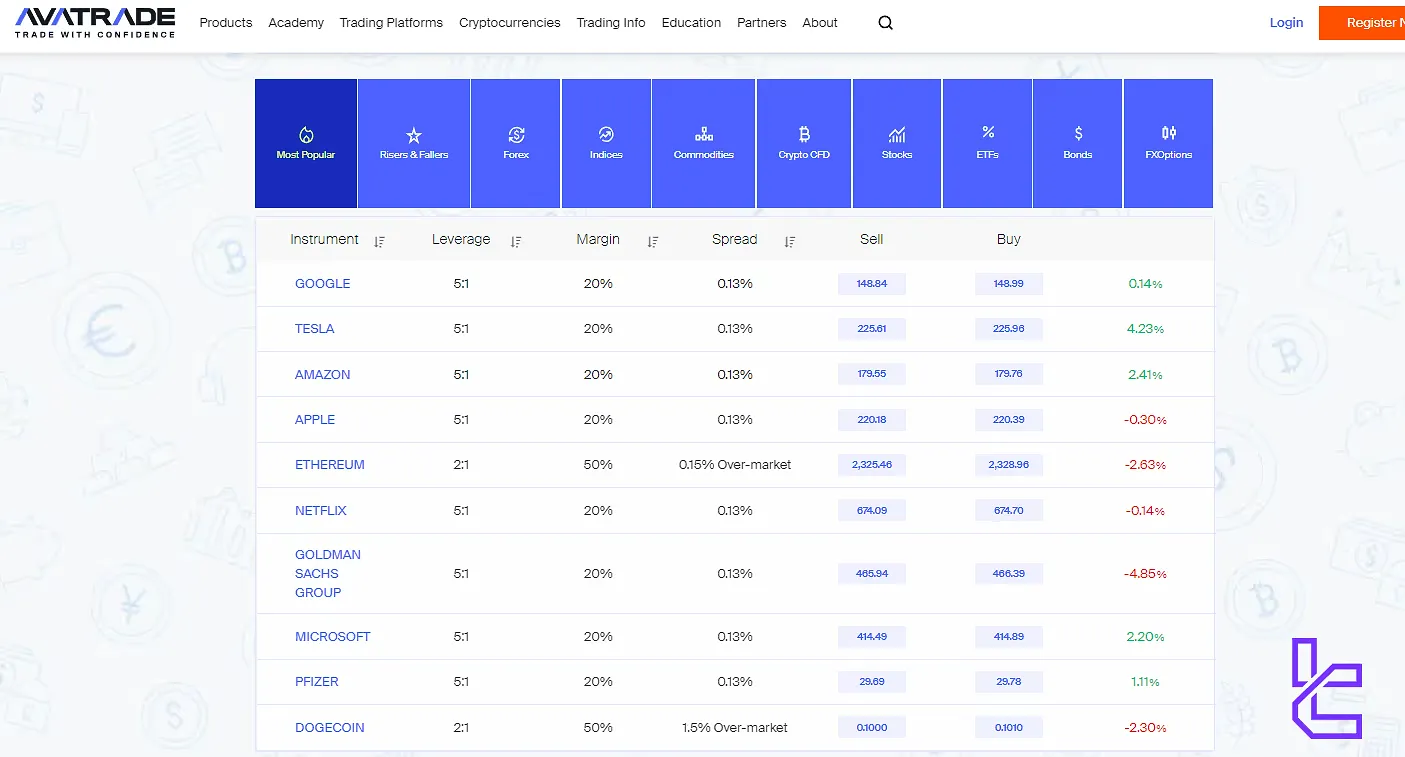Open Risers & Fallers category
This screenshot has width=1405, height=757.
(414, 143)
